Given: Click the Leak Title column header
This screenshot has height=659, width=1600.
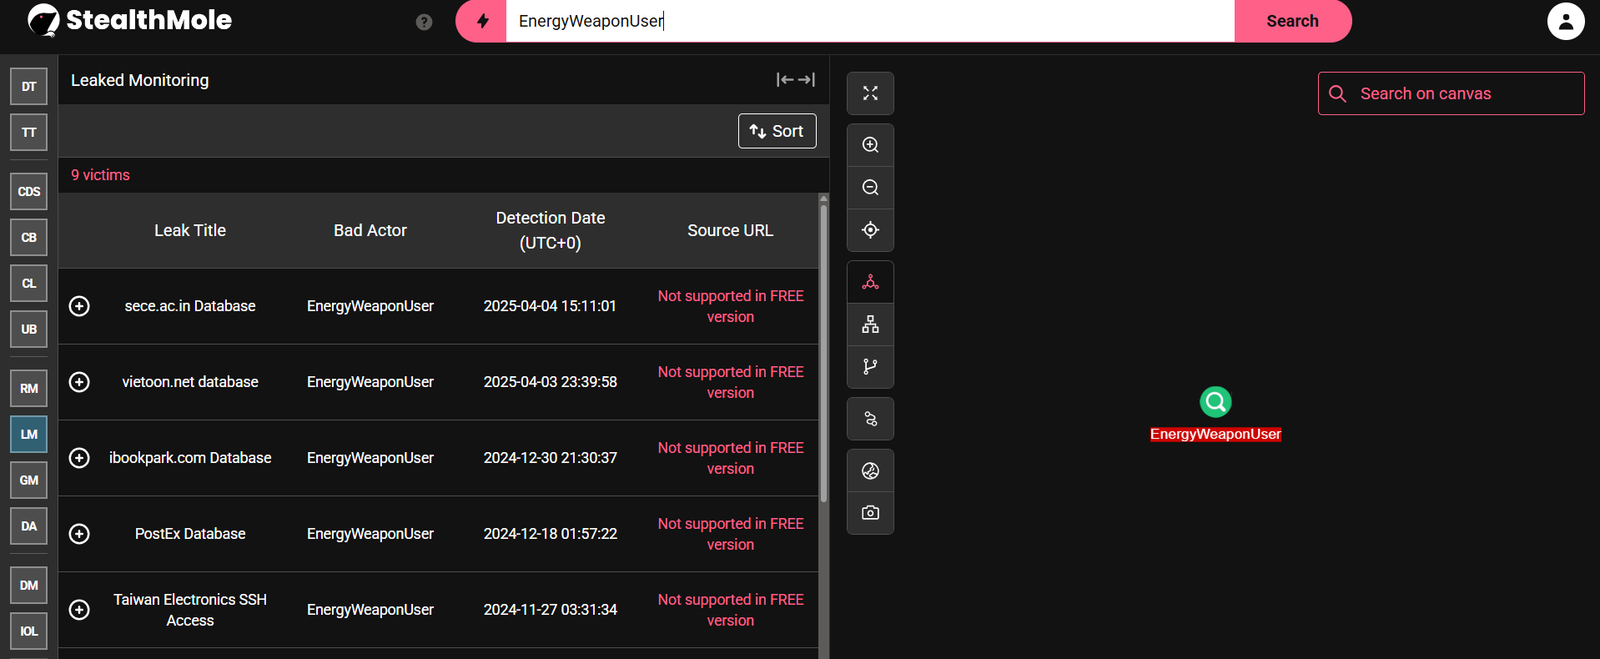Looking at the screenshot, I should [190, 230].
